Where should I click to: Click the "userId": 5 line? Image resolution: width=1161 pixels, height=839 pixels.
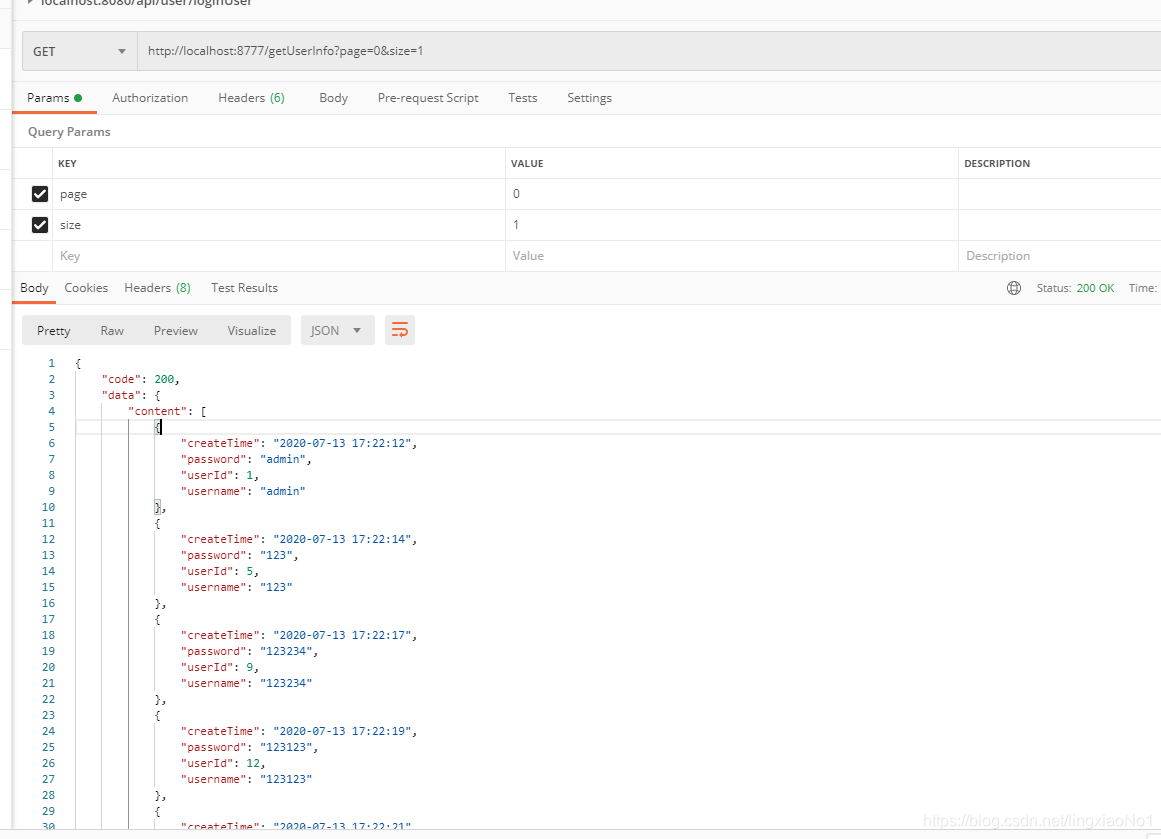coord(220,572)
